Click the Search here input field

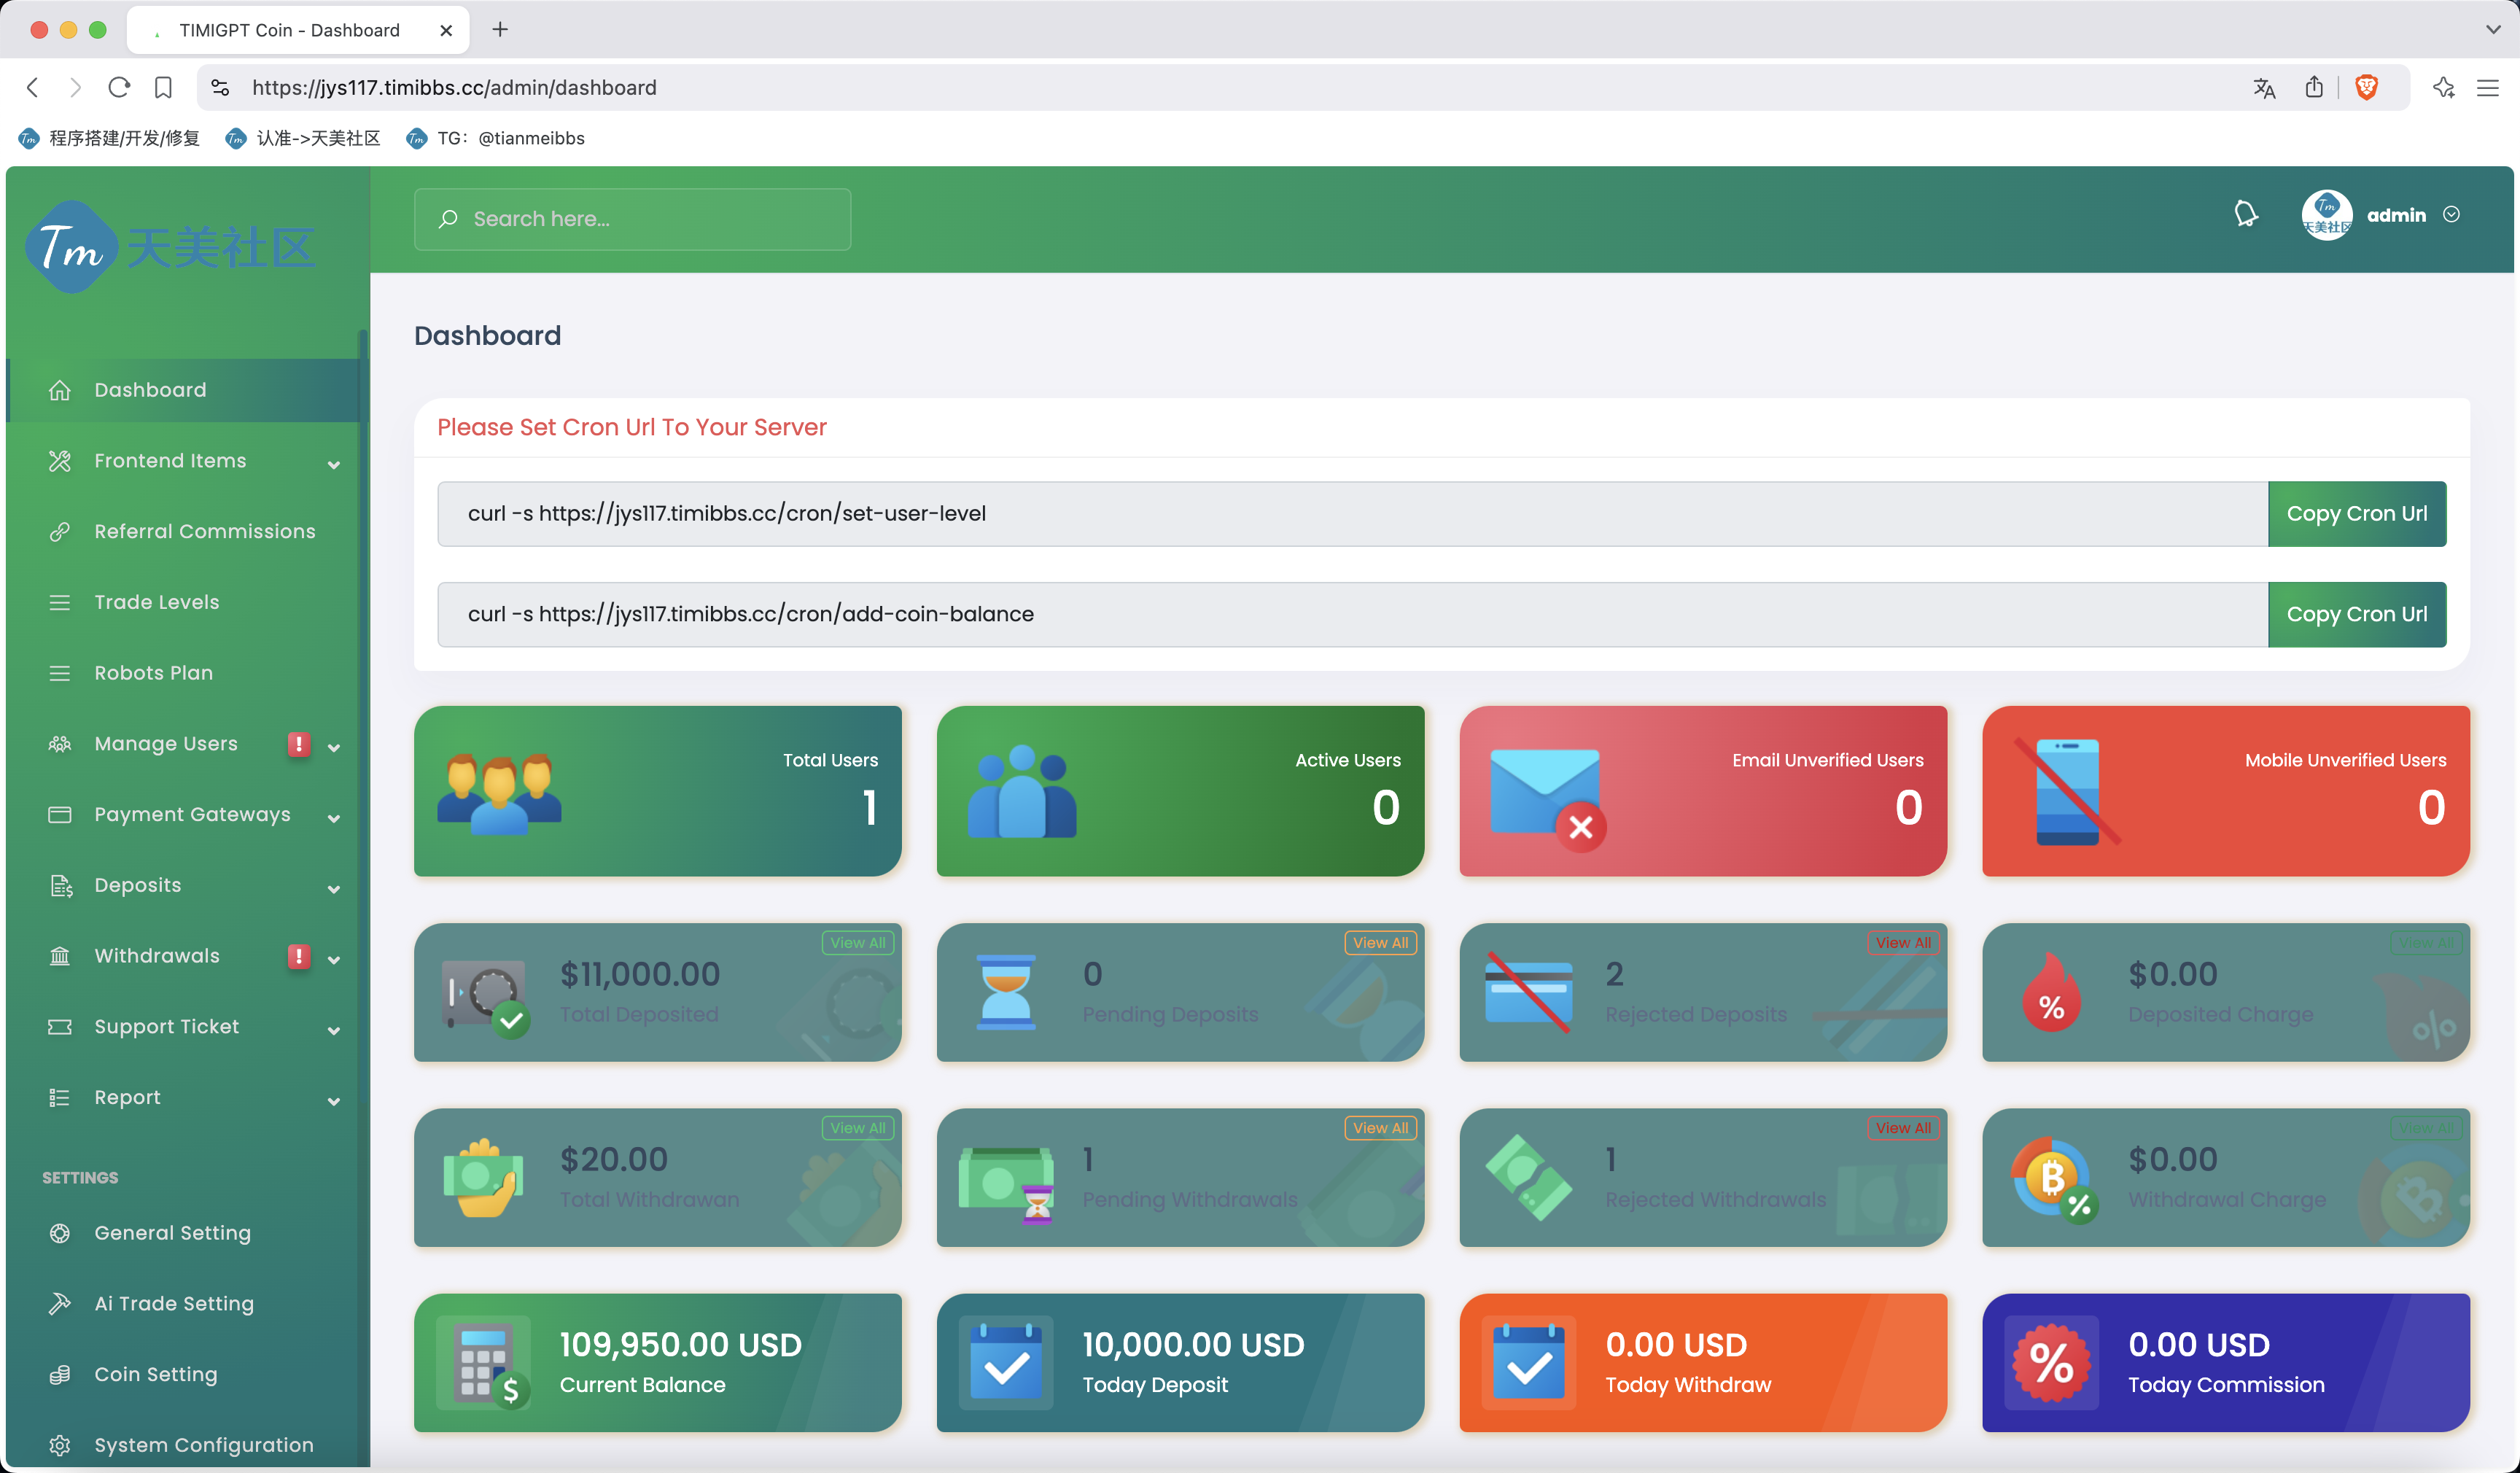(x=632, y=219)
